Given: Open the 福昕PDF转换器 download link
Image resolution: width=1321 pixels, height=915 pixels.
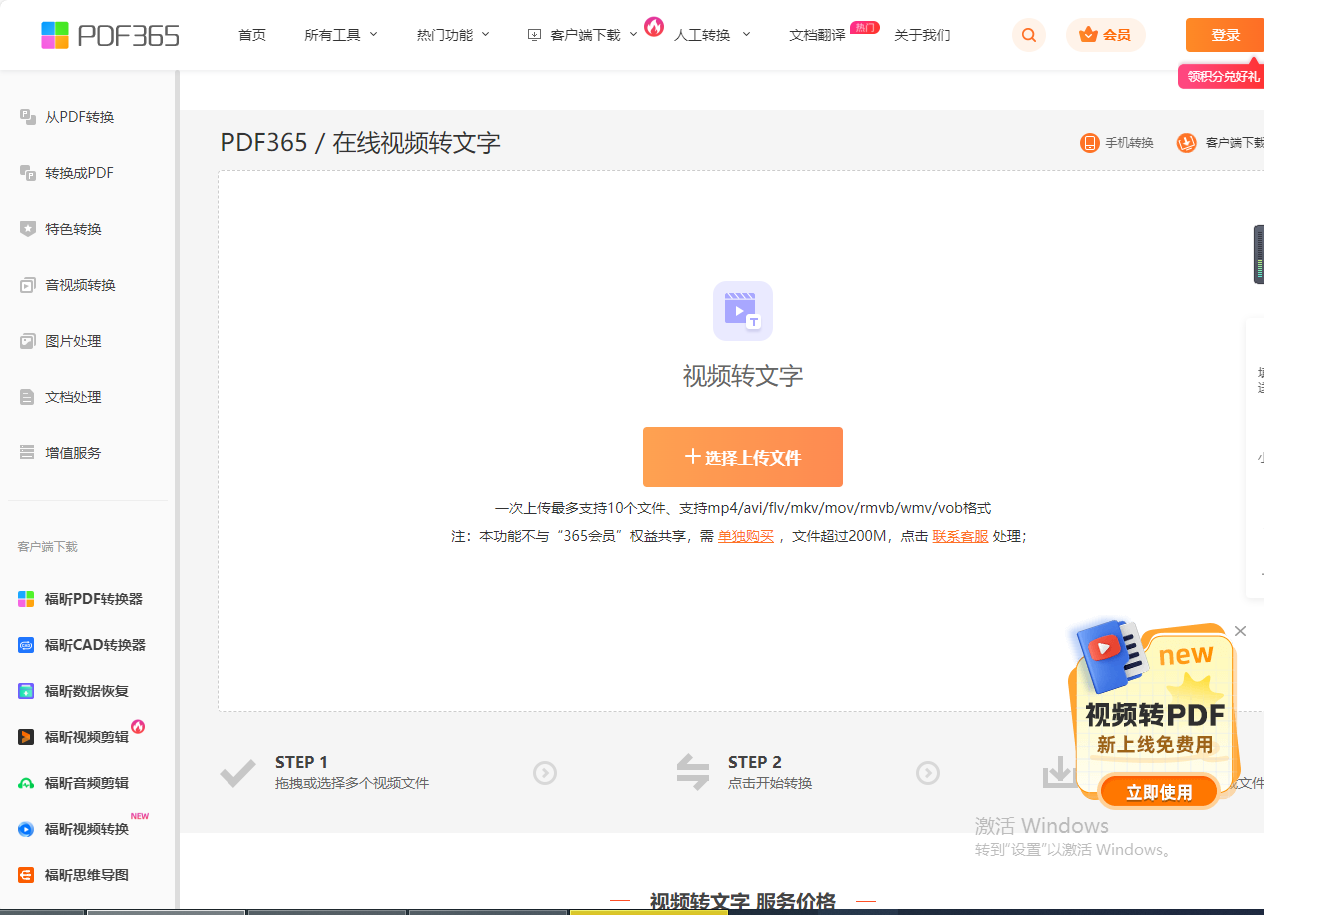Looking at the screenshot, I should point(94,599).
